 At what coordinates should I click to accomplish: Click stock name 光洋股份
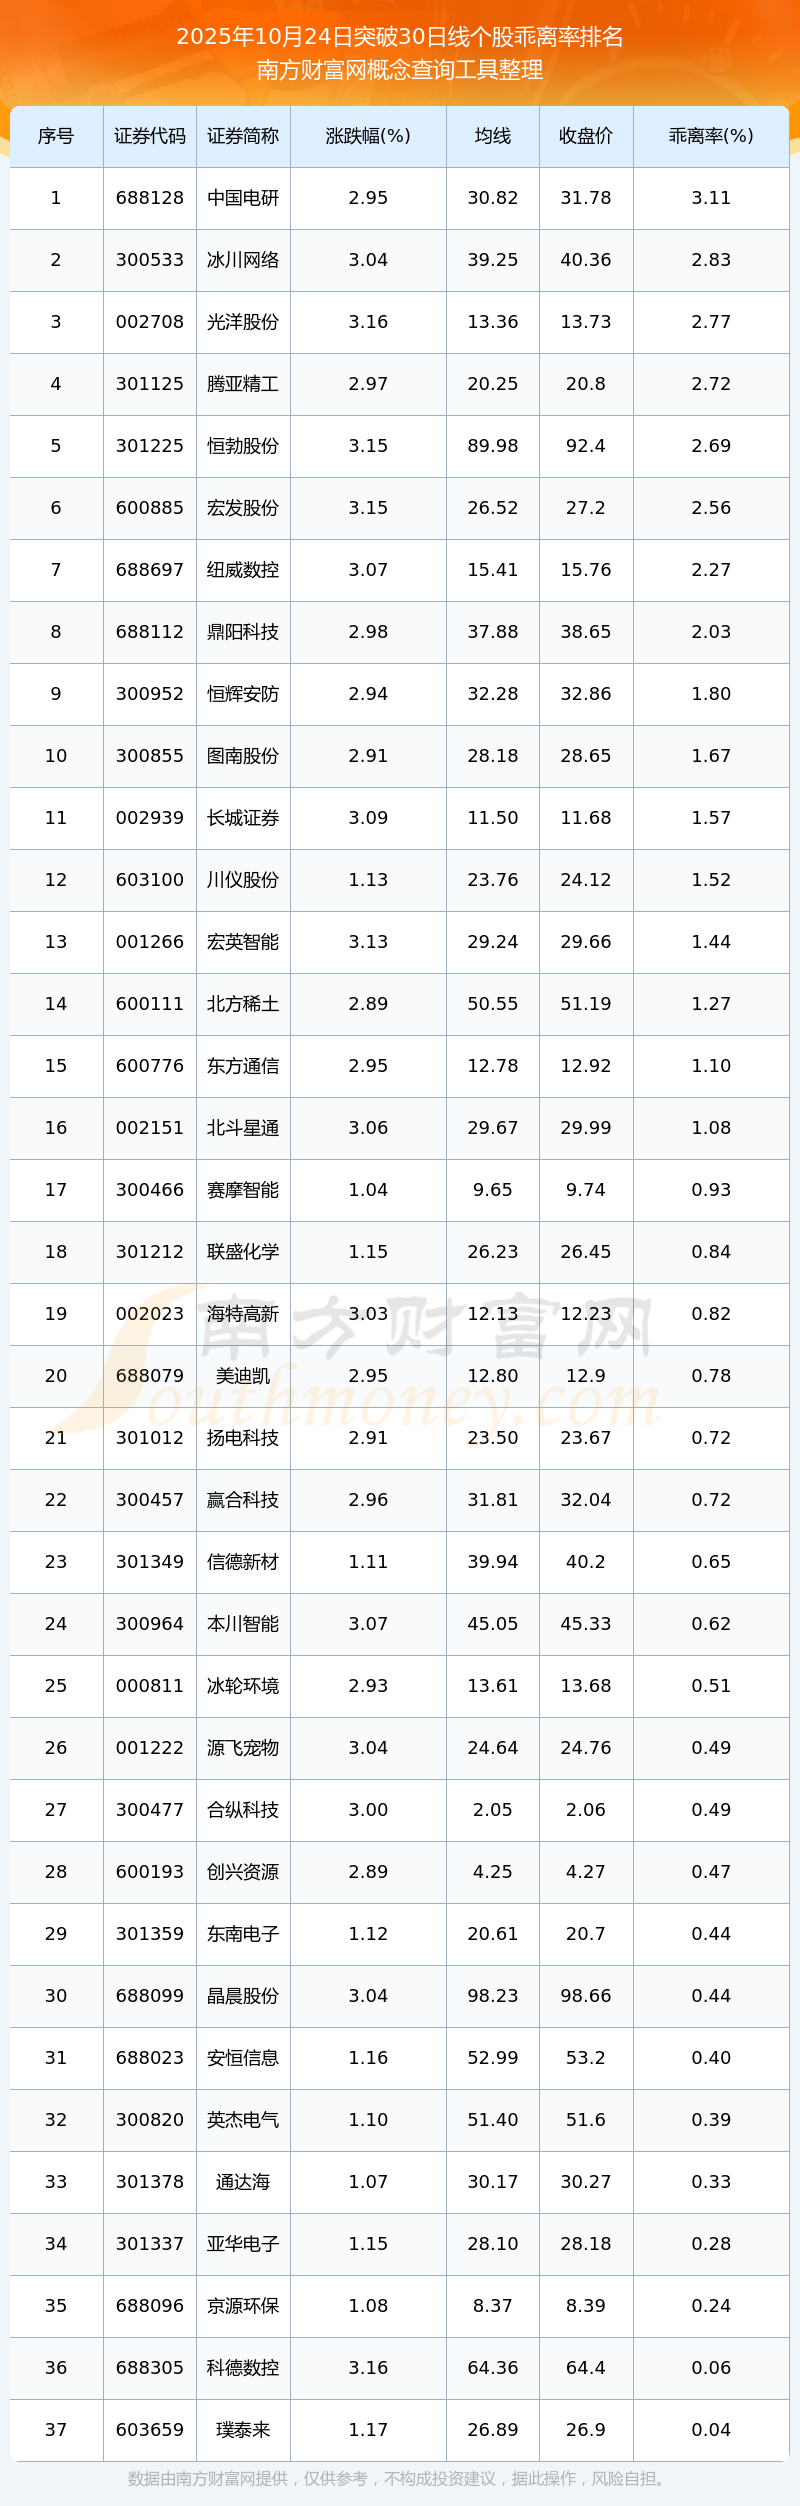(243, 322)
